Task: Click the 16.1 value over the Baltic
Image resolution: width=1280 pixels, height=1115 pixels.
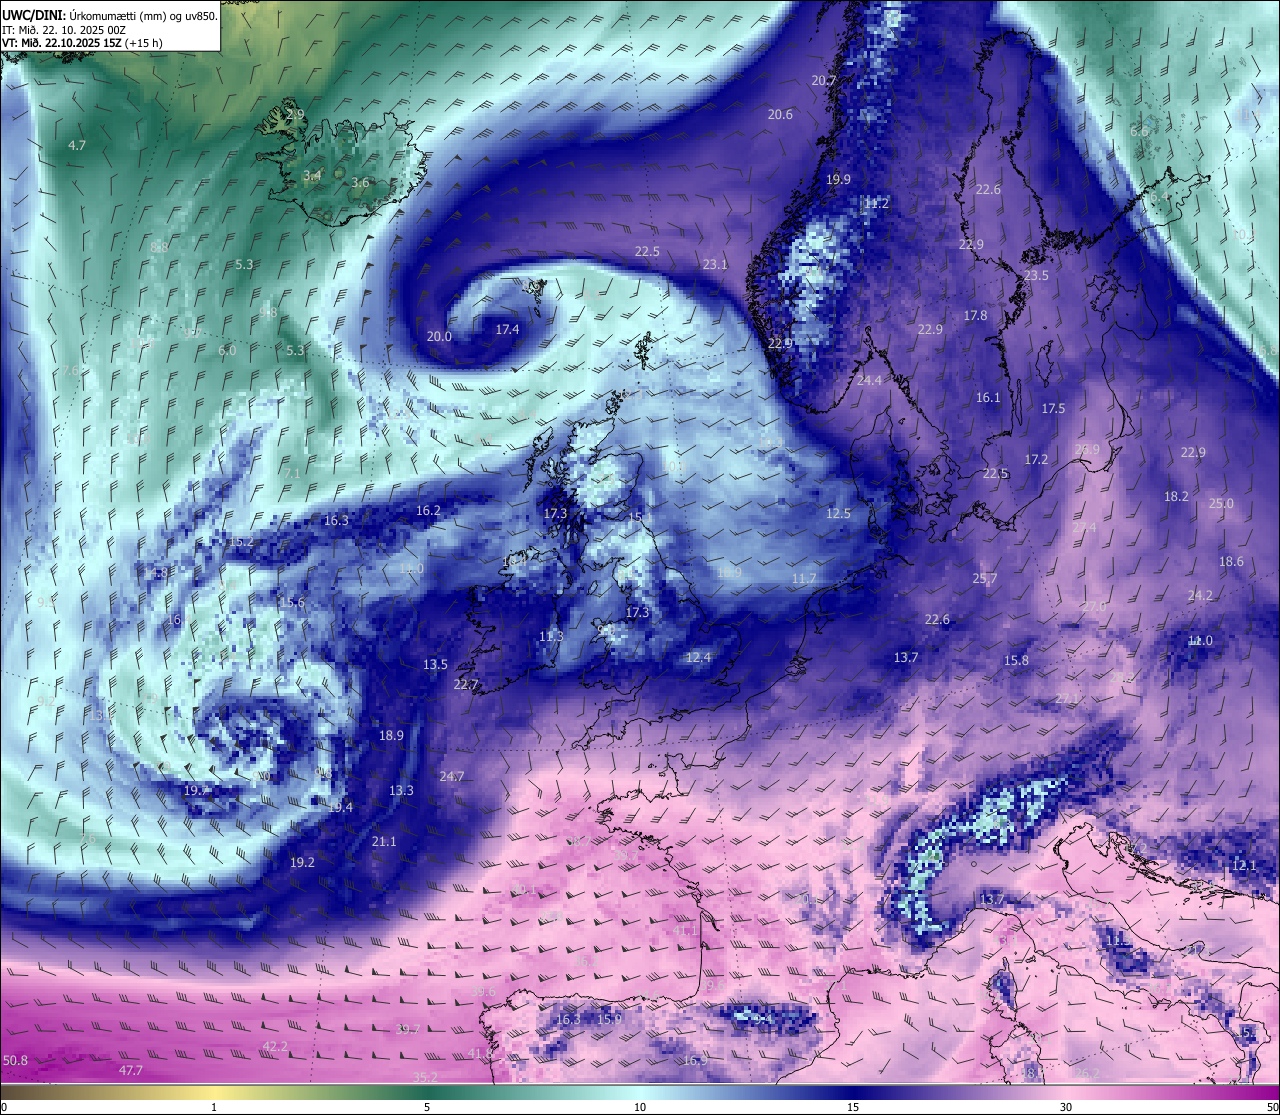Action: (x=988, y=398)
